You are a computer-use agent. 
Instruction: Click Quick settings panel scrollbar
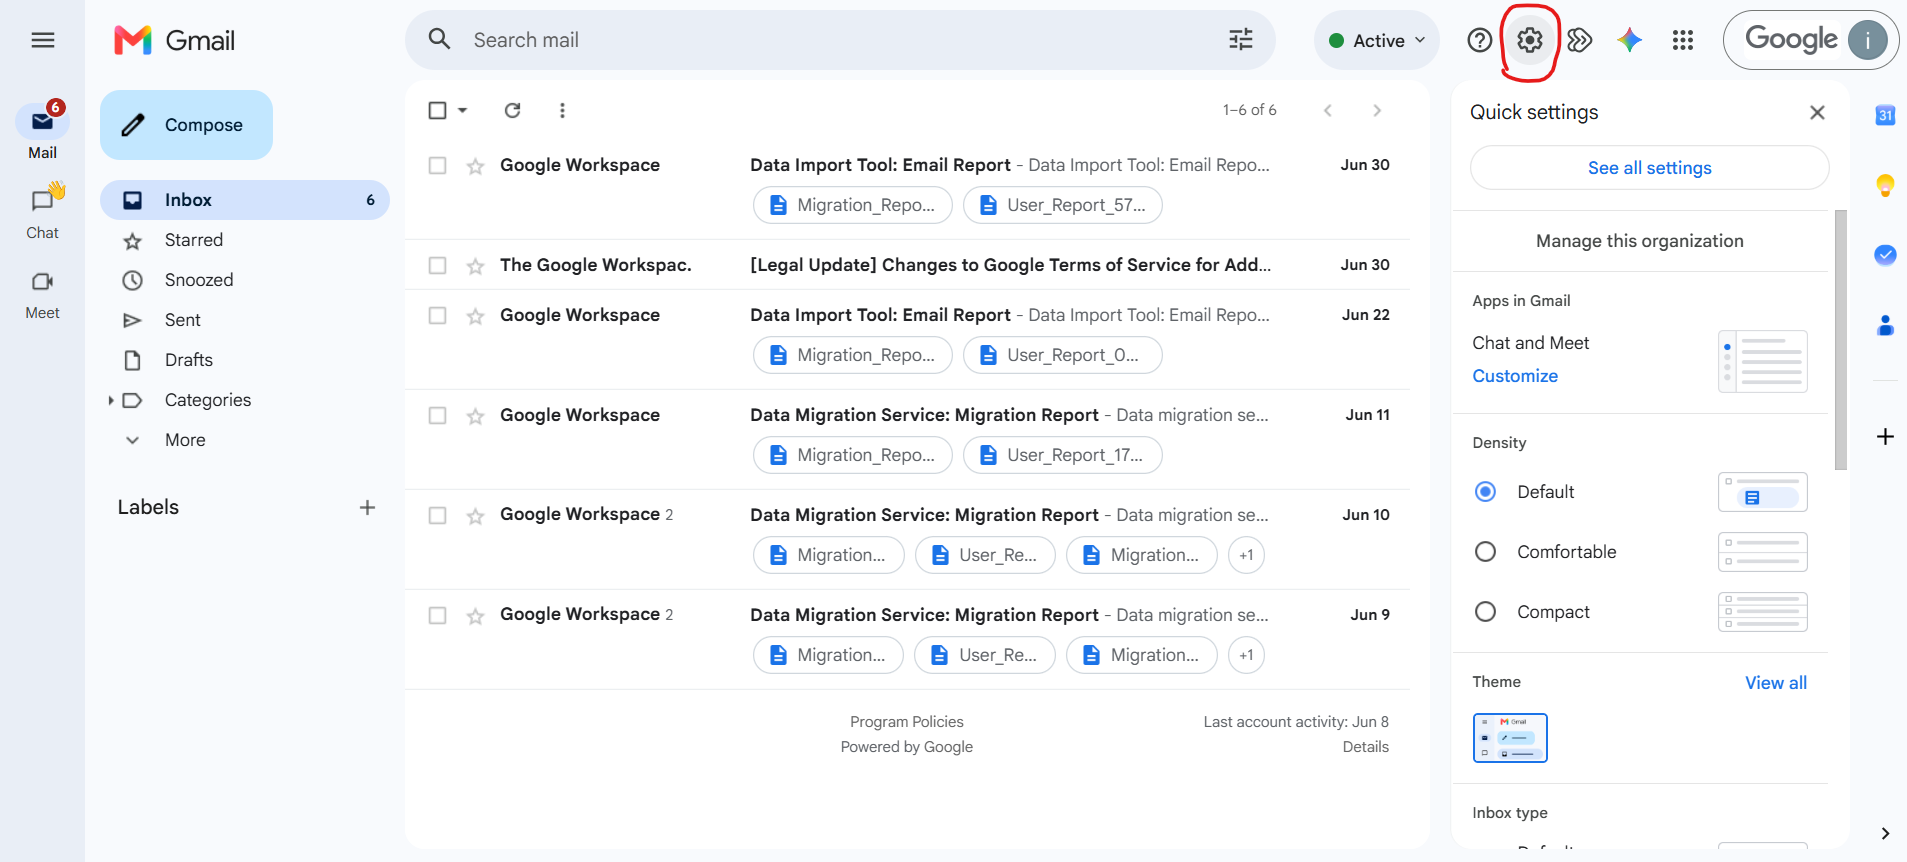[x=1841, y=340]
